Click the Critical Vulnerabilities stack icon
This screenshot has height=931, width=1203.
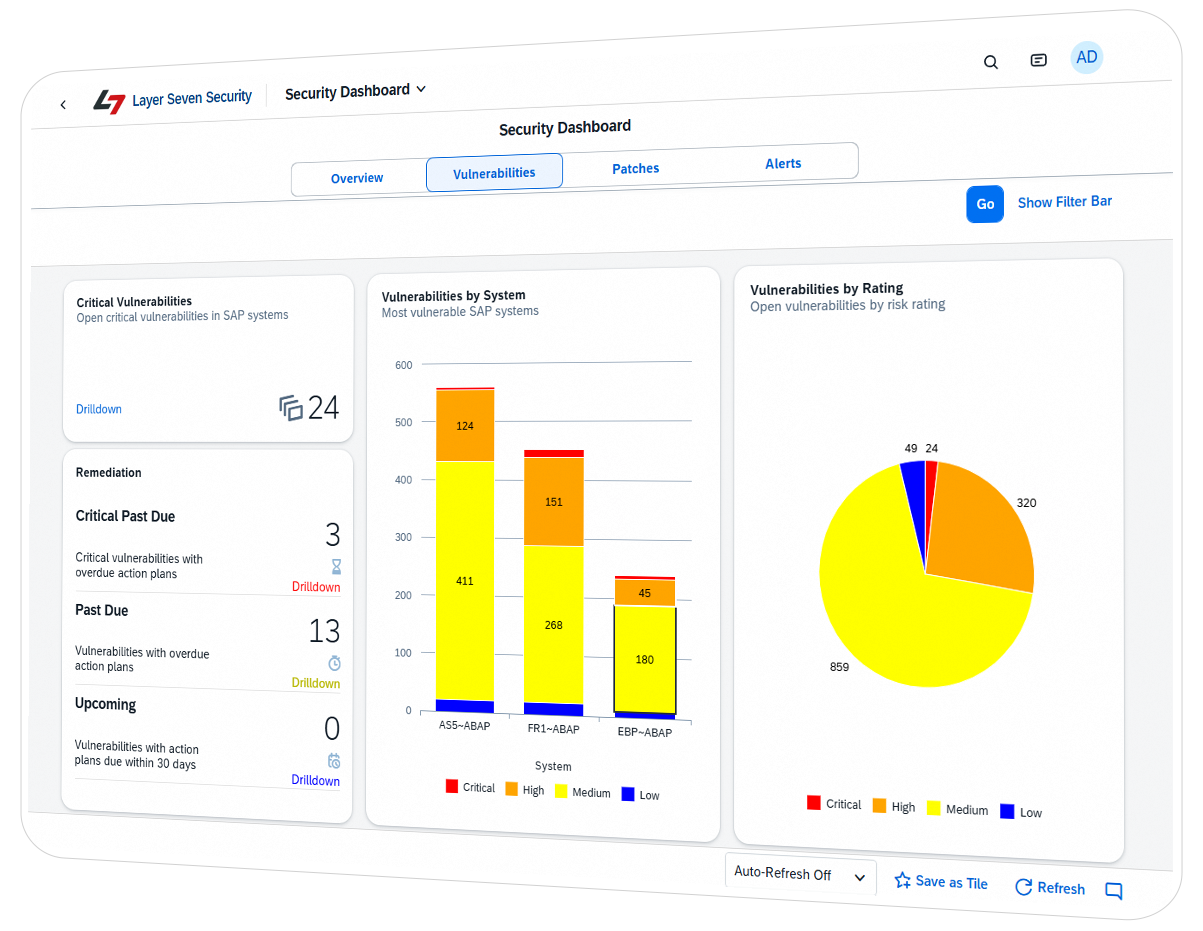tap(291, 407)
